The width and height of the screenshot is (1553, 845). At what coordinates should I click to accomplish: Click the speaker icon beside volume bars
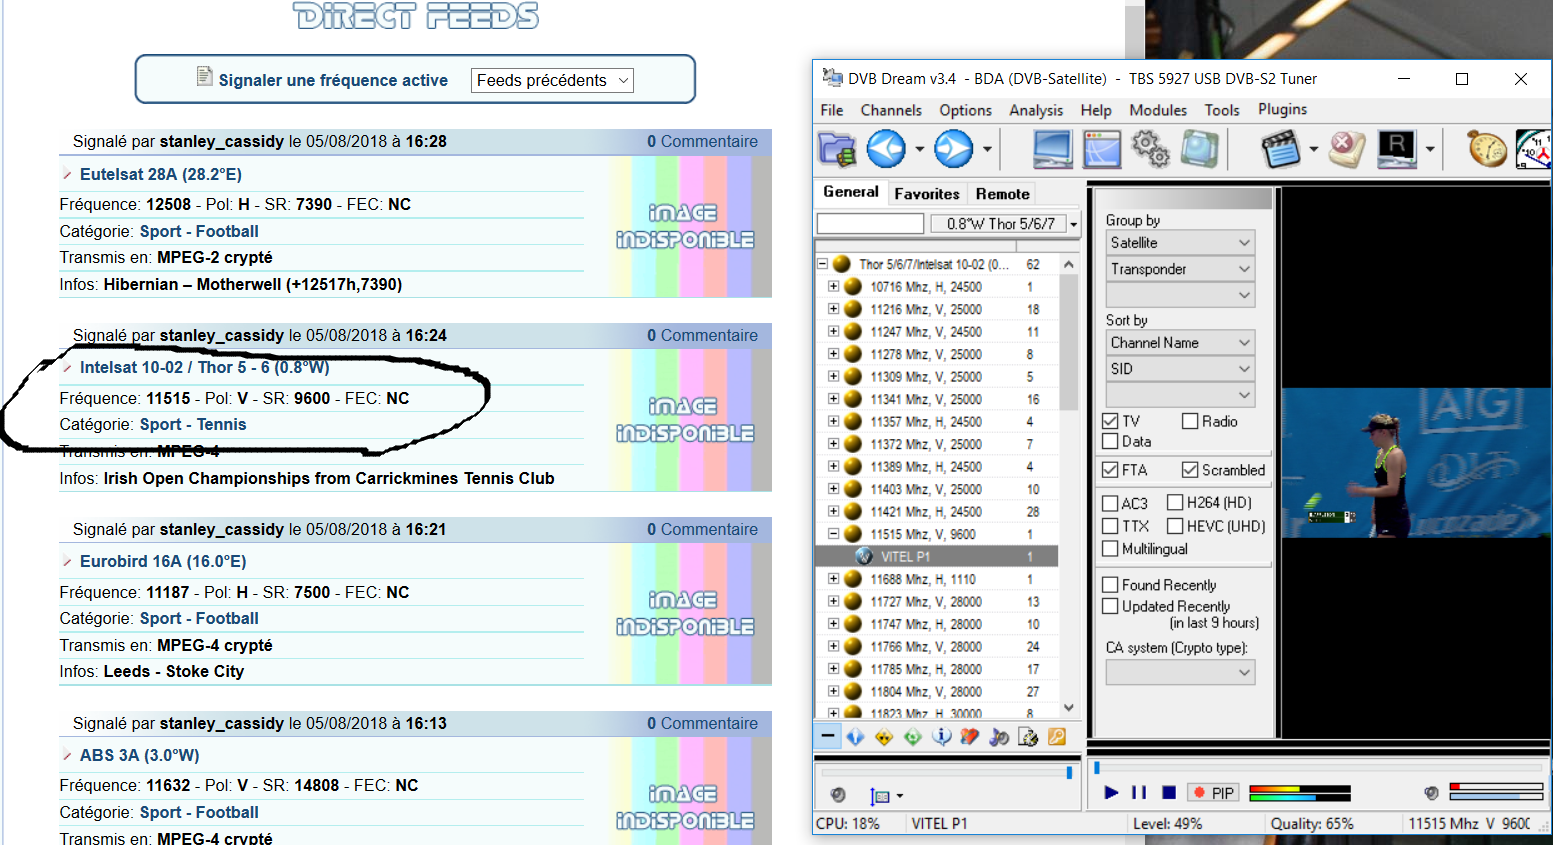click(1431, 793)
